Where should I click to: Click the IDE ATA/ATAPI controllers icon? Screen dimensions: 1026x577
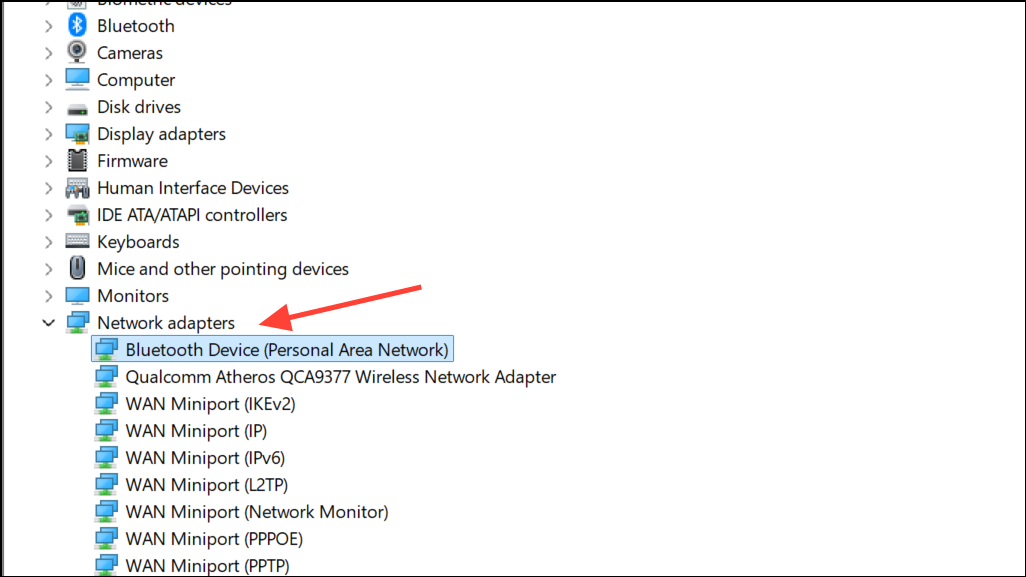tap(77, 215)
